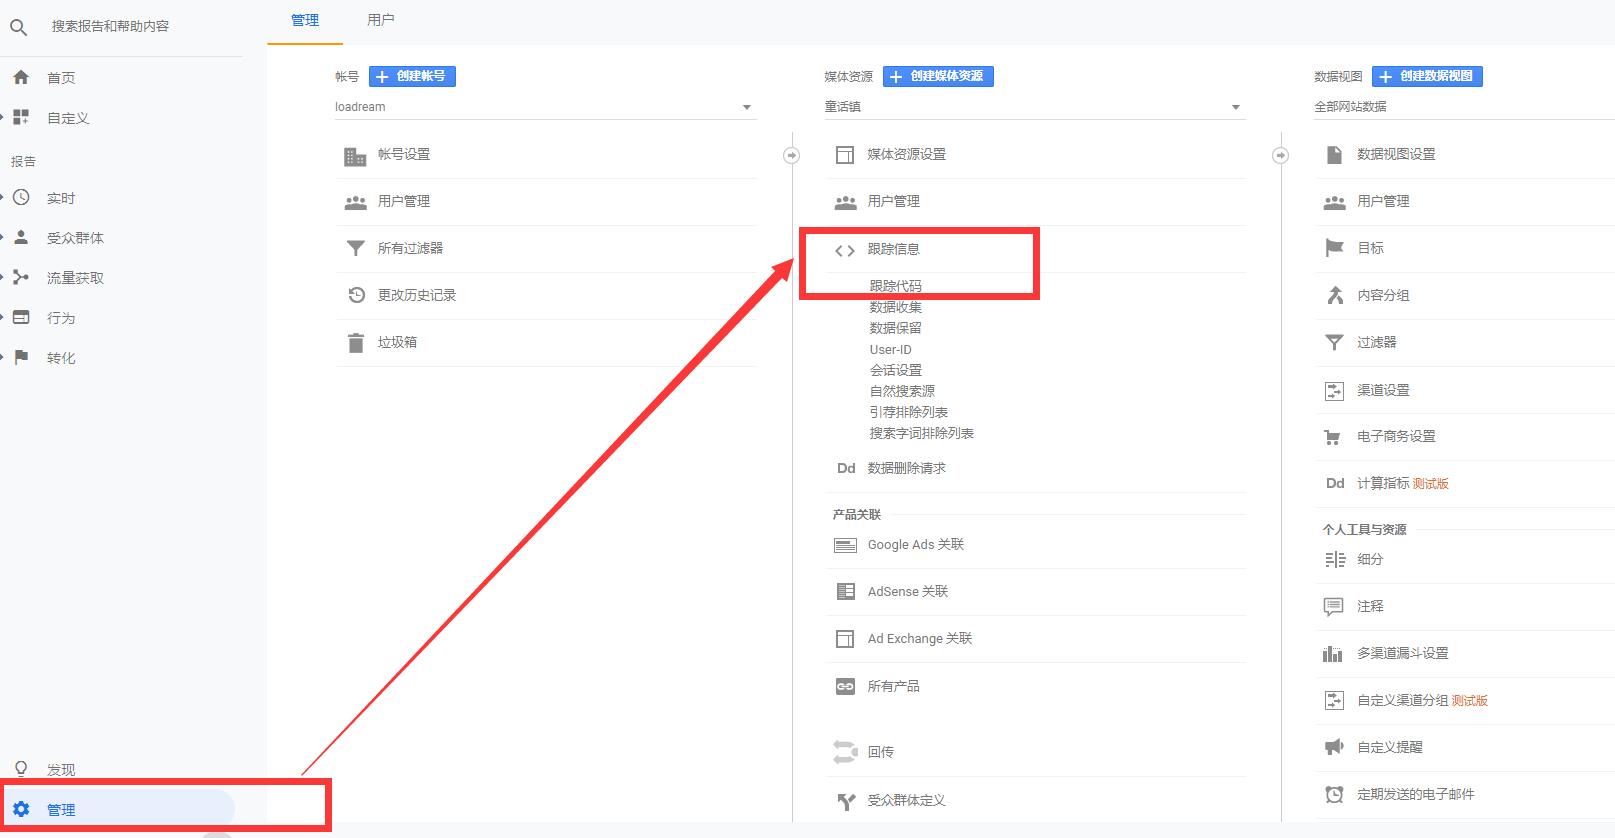This screenshot has width=1615, height=838.
Task: Click the Google Ads 关联 icon
Action: 845,545
